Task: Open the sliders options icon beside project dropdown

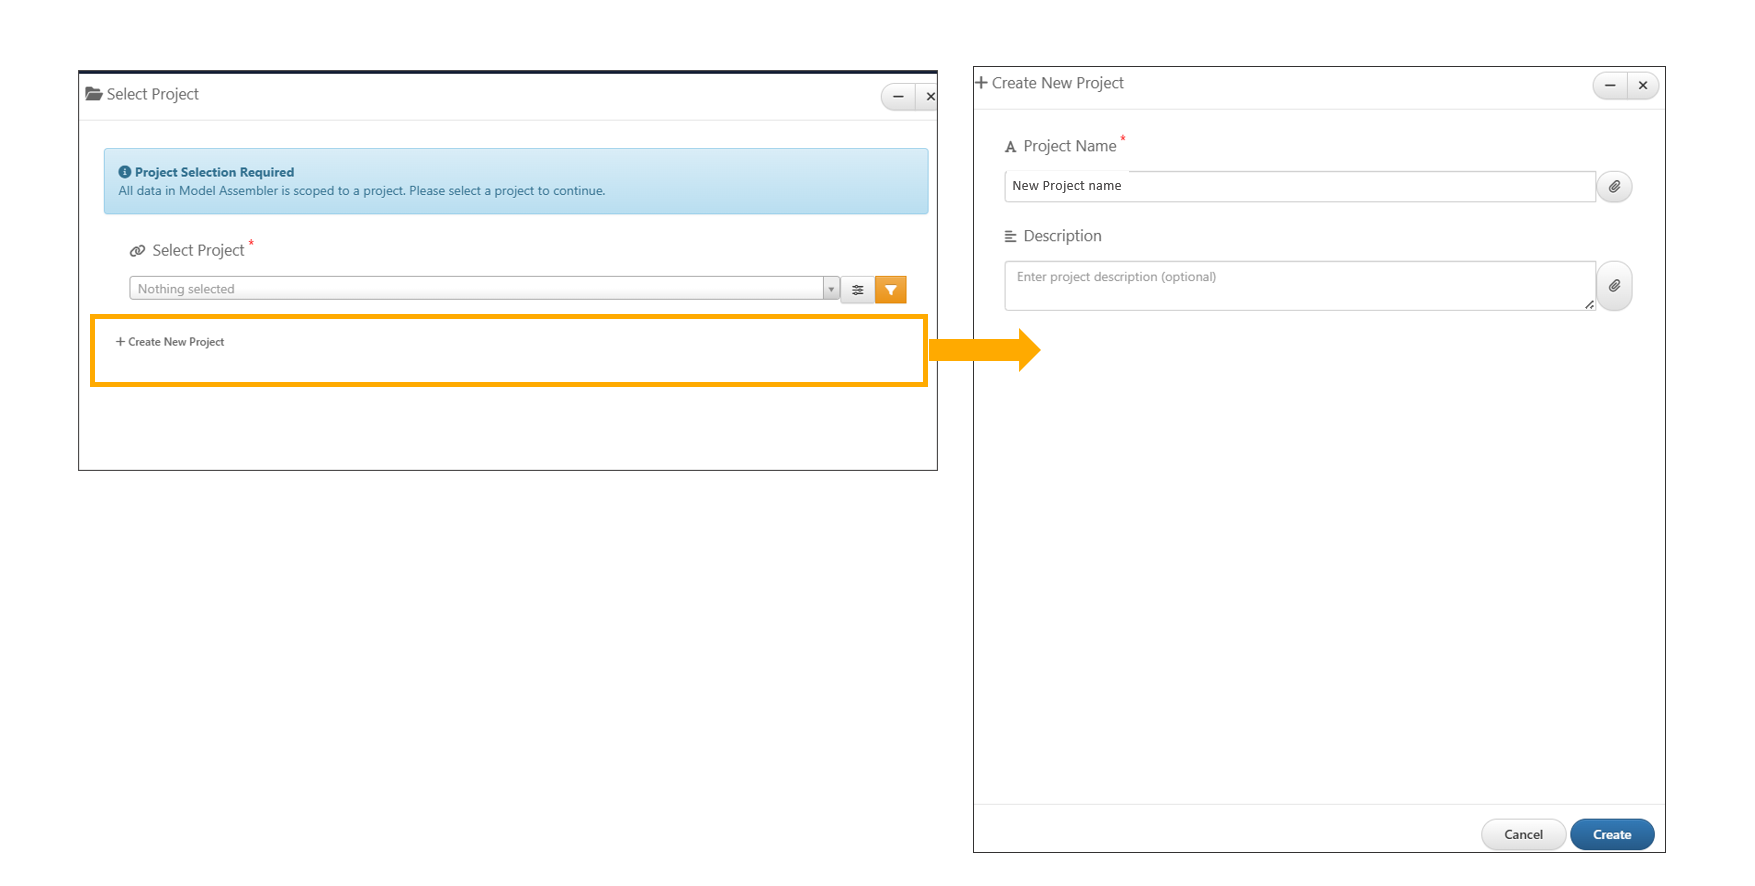Action: pos(858,290)
